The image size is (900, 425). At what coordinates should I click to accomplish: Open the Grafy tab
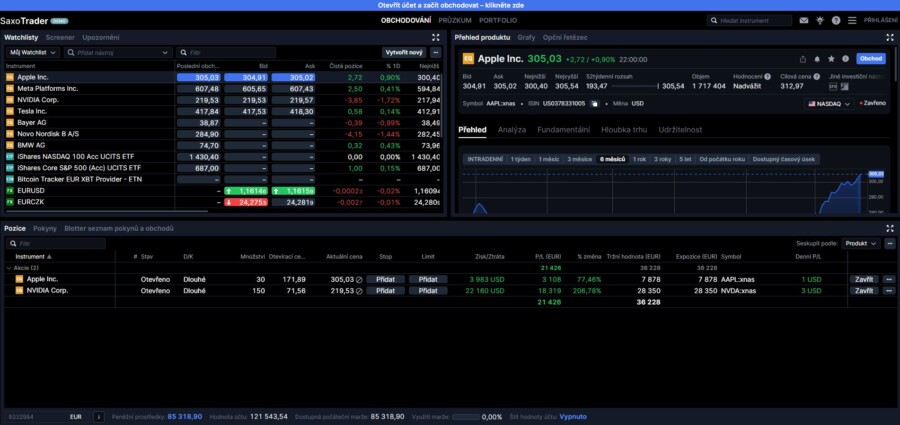526,37
